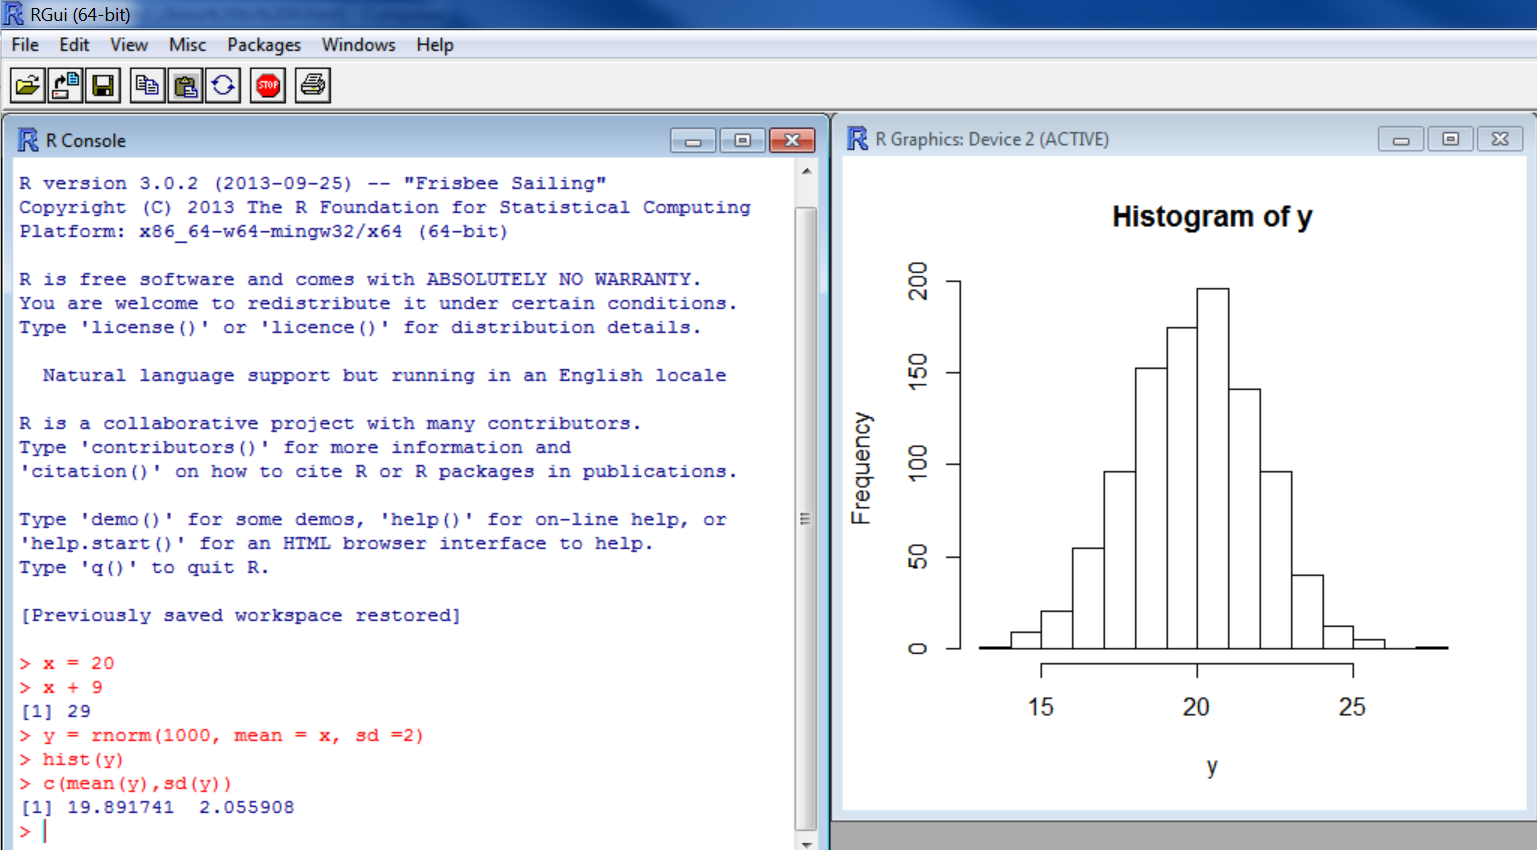Load a workspace via the second toolbar icon
1537x850 pixels.
click(x=65, y=85)
